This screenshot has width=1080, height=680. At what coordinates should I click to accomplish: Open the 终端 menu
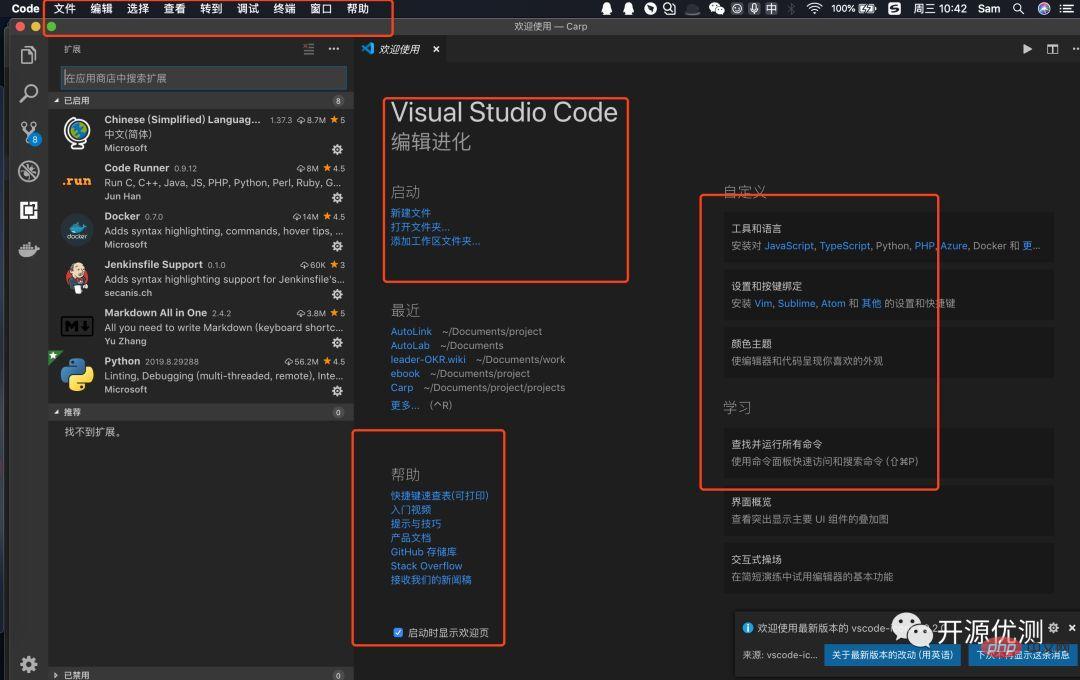[x=284, y=8]
